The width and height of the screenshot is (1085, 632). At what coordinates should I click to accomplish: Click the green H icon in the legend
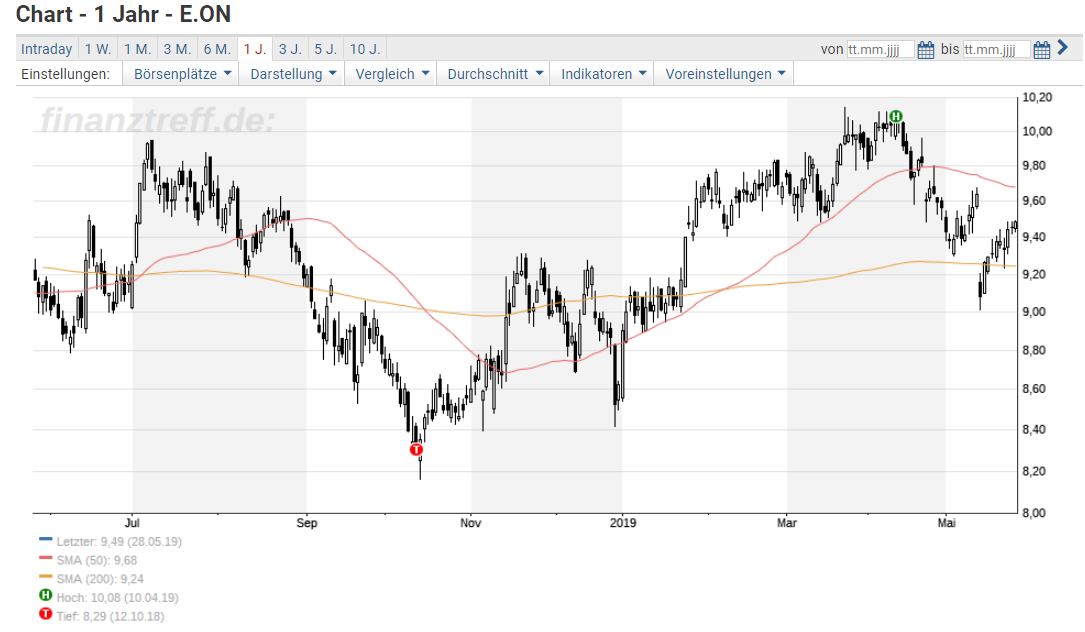[46, 595]
